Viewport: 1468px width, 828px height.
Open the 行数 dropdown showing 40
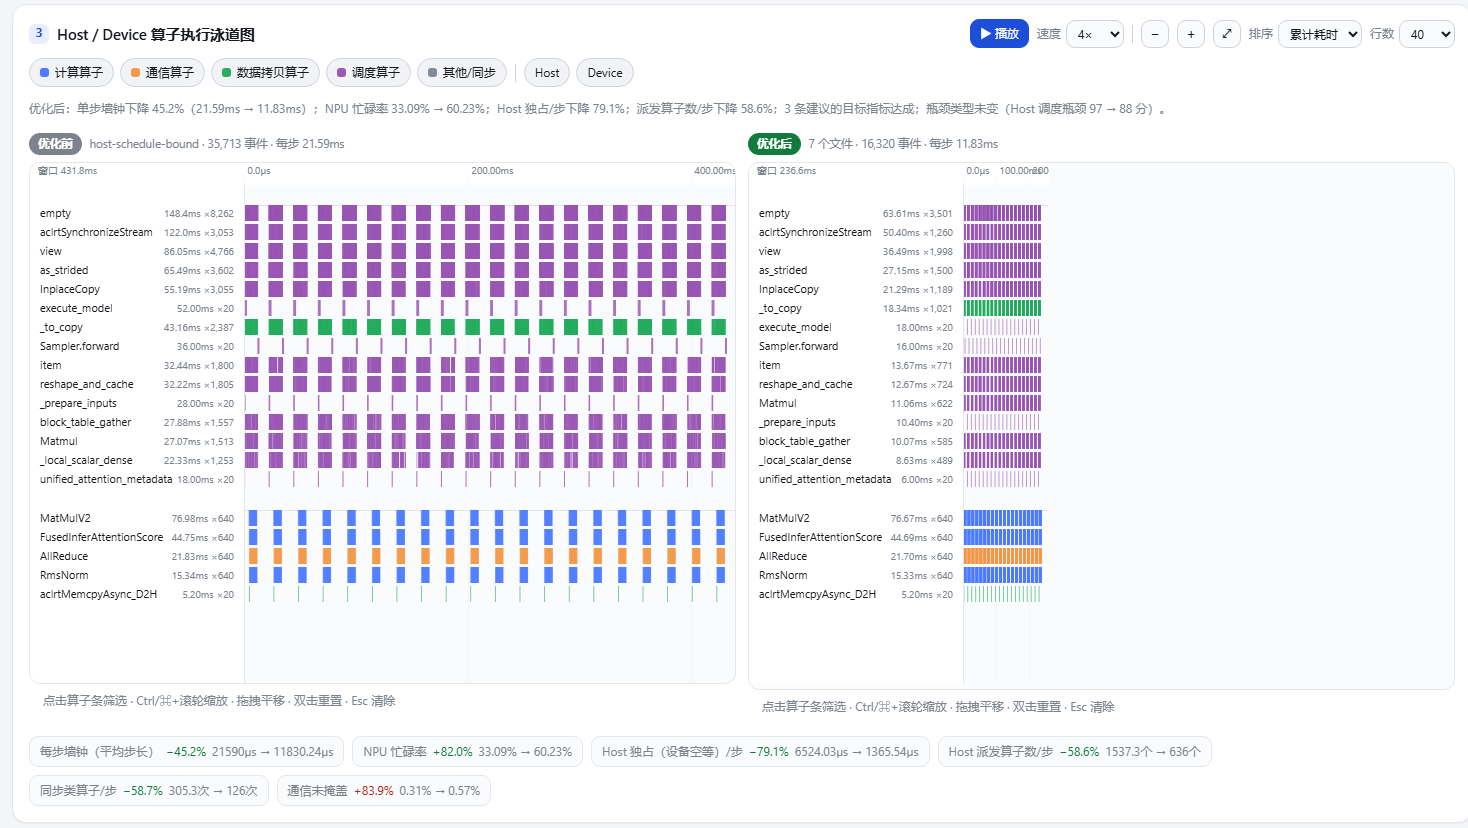click(1427, 34)
